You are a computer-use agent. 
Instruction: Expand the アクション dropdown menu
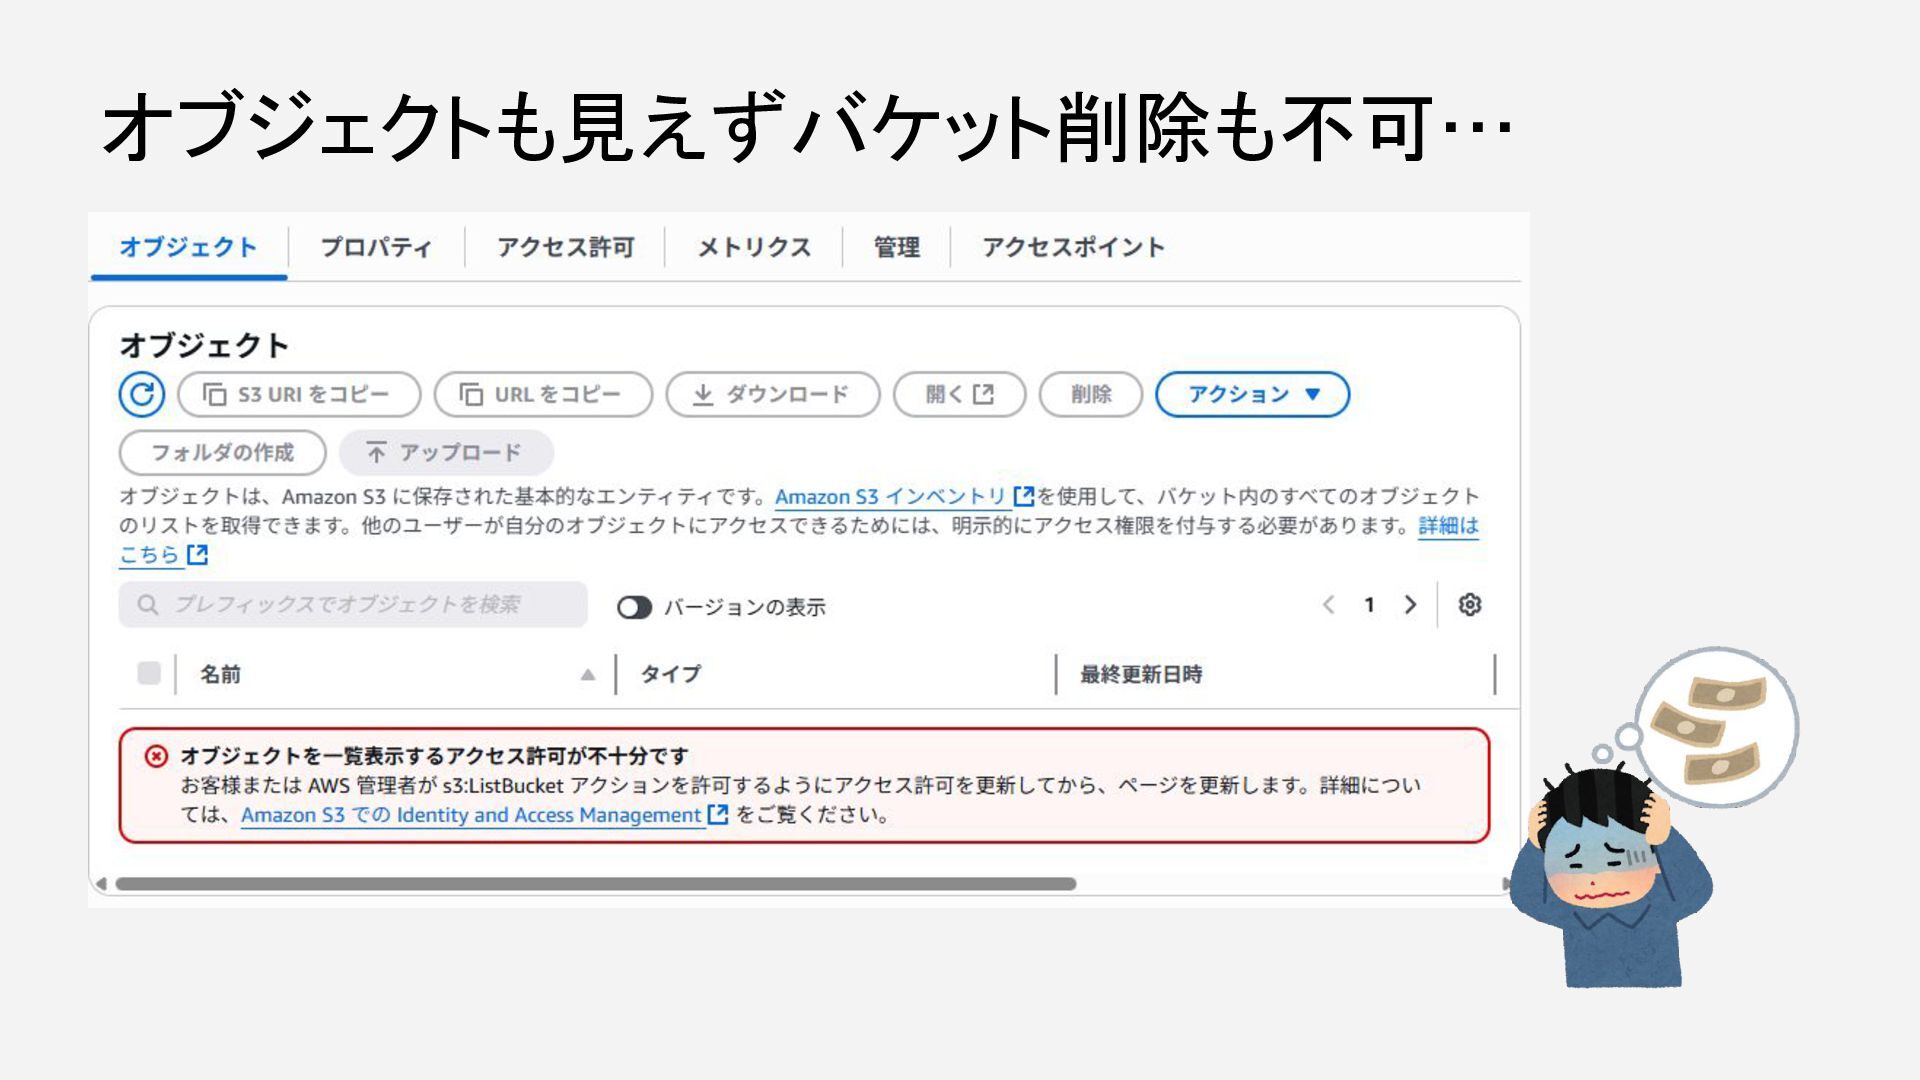[x=1252, y=394]
